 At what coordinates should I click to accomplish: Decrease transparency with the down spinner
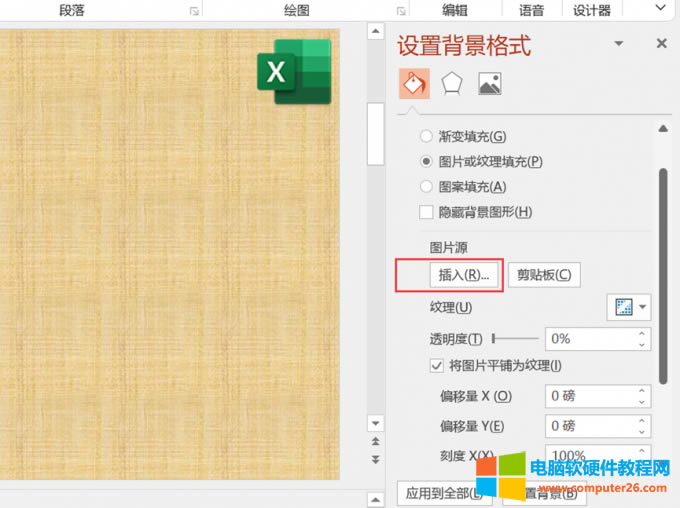pos(642,345)
